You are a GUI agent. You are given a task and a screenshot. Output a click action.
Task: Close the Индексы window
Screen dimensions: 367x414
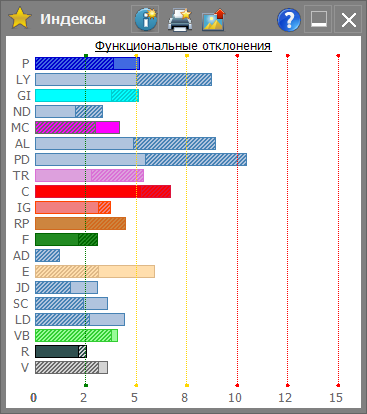[349, 20]
